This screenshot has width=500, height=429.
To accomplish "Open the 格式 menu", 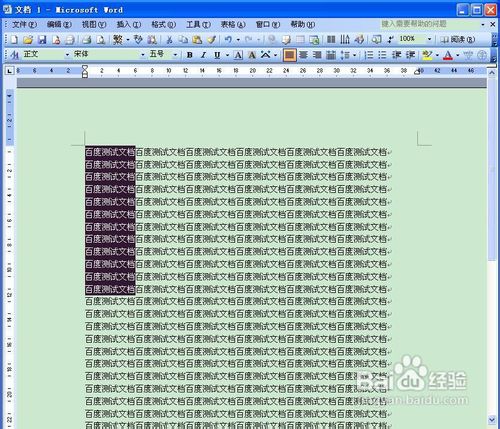I will [x=163, y=24].
